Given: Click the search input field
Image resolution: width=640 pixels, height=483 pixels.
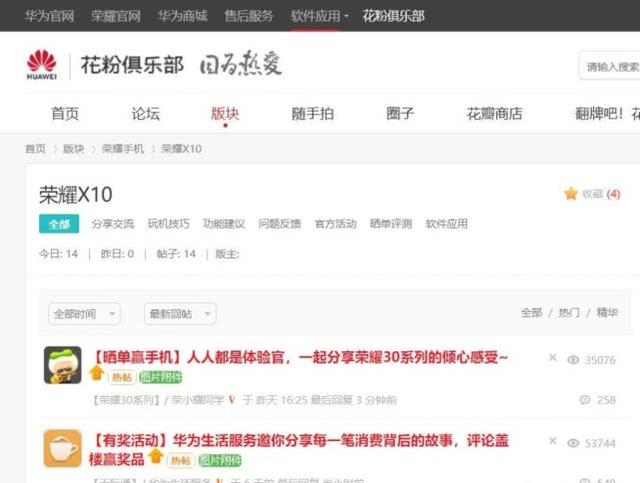Looking at the screenshot, I should coord(609,66).
